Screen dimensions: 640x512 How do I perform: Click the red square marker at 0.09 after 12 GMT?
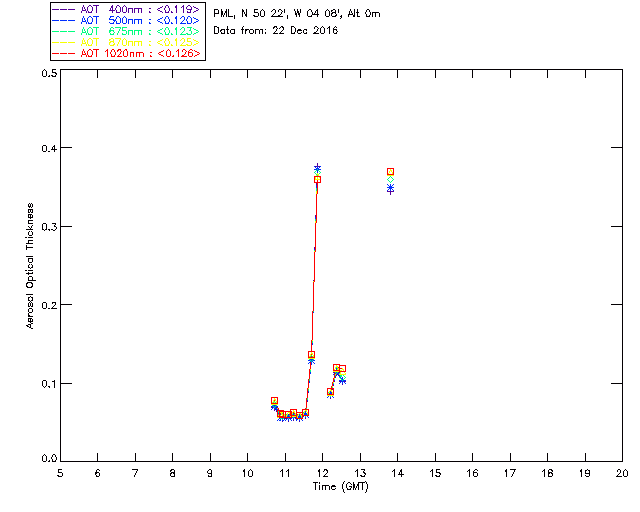pos(330,392)
